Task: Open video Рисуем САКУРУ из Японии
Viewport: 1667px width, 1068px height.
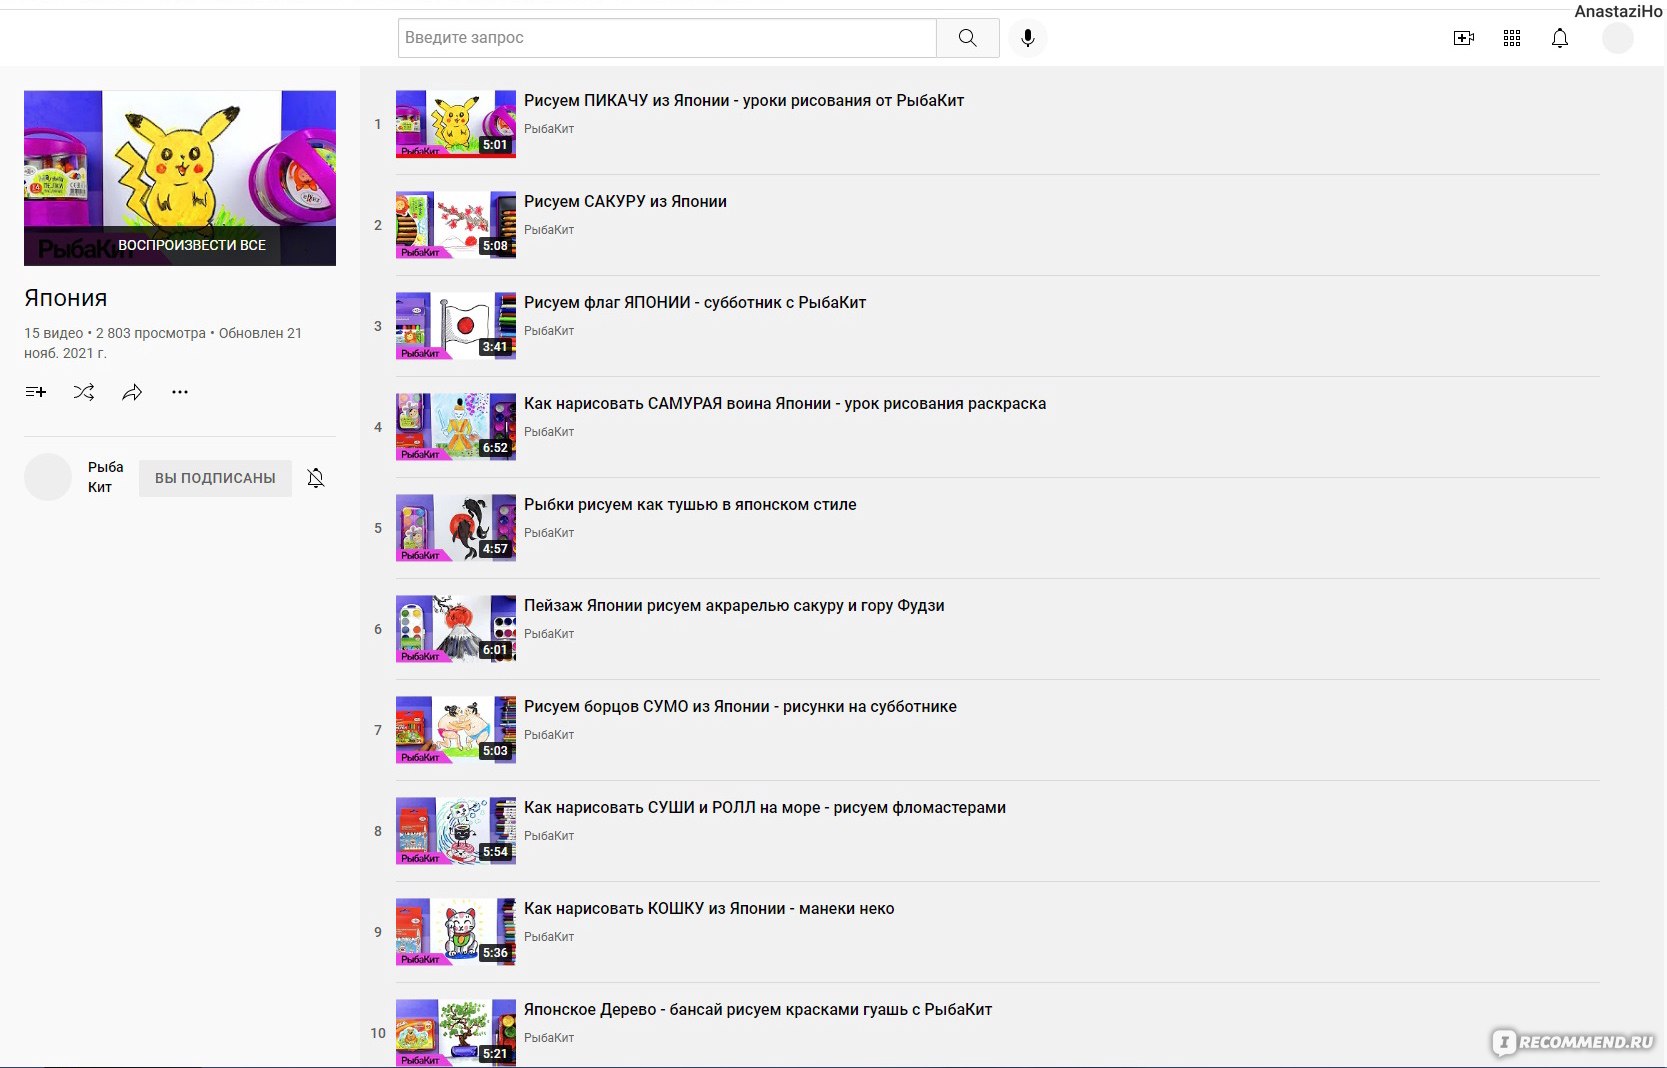Action: [625, 201]
